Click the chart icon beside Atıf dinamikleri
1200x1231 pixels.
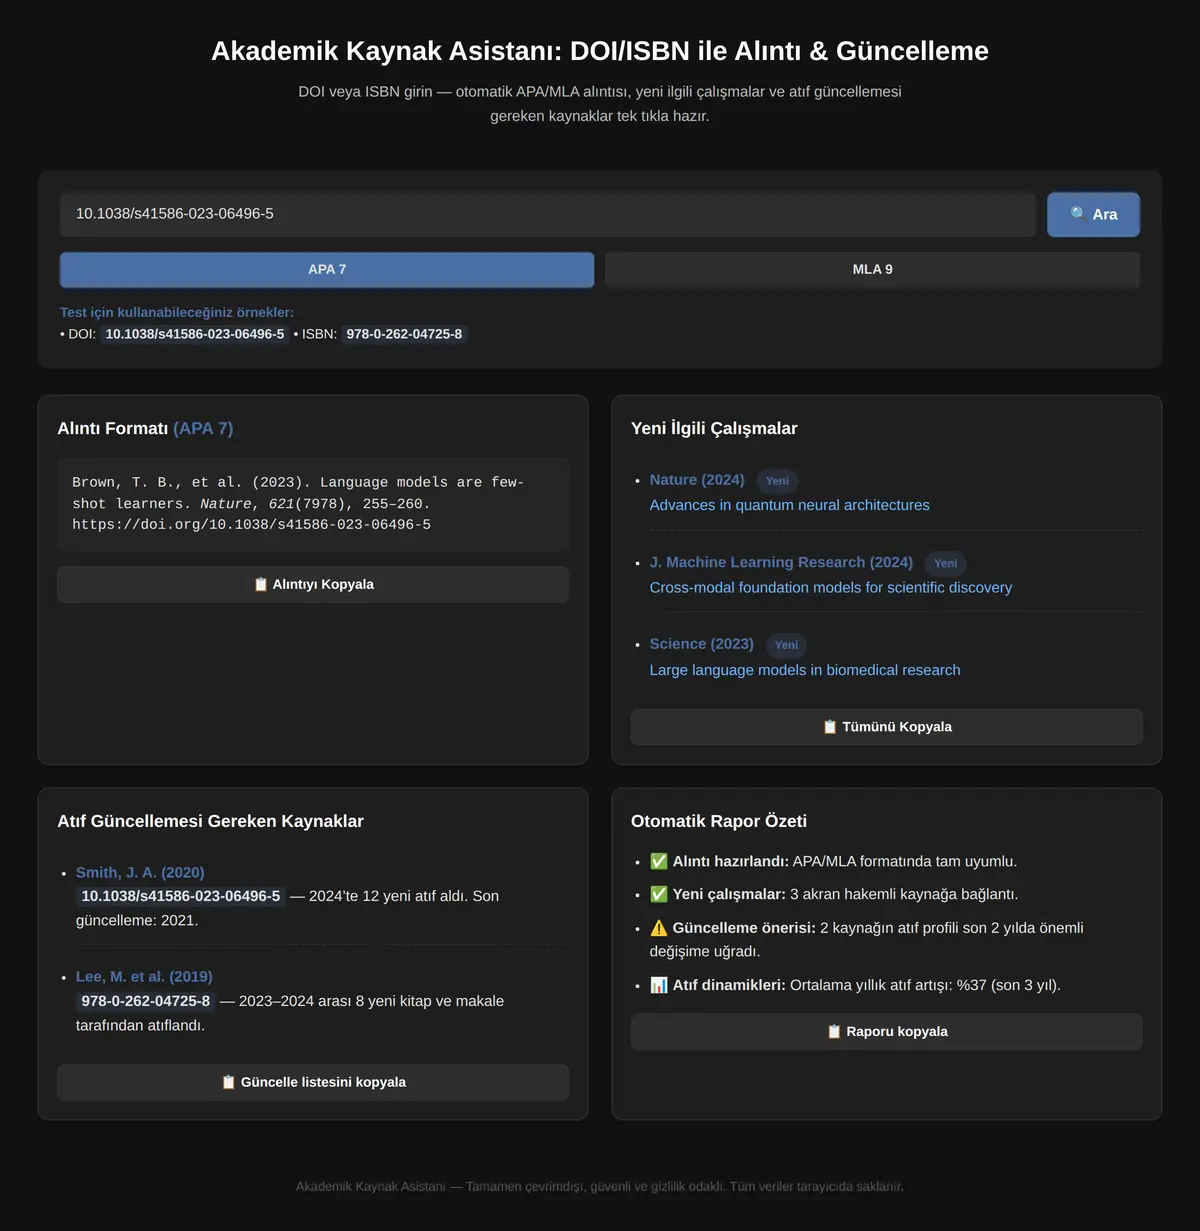[x=658, y=985]
